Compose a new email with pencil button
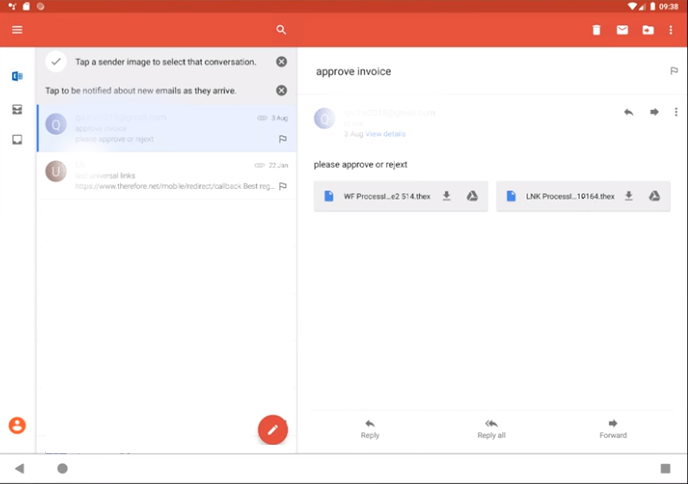Viewport: 688px width, 484px height. pos(273,430)
